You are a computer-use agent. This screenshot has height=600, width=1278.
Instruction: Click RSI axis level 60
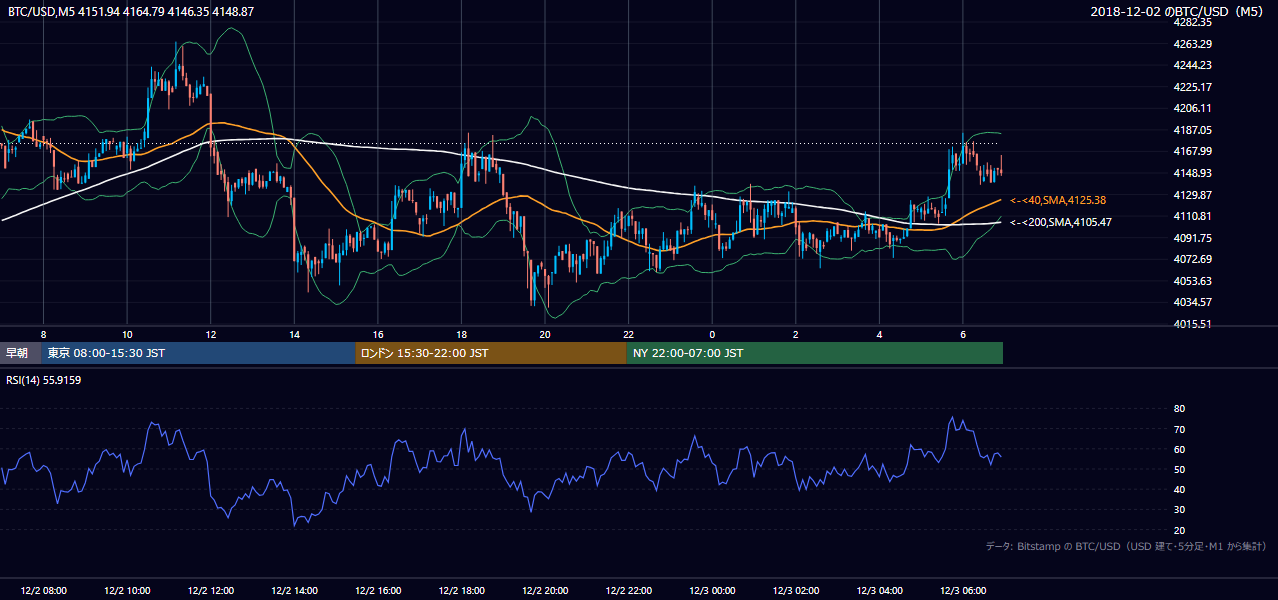click(1179, 450)
